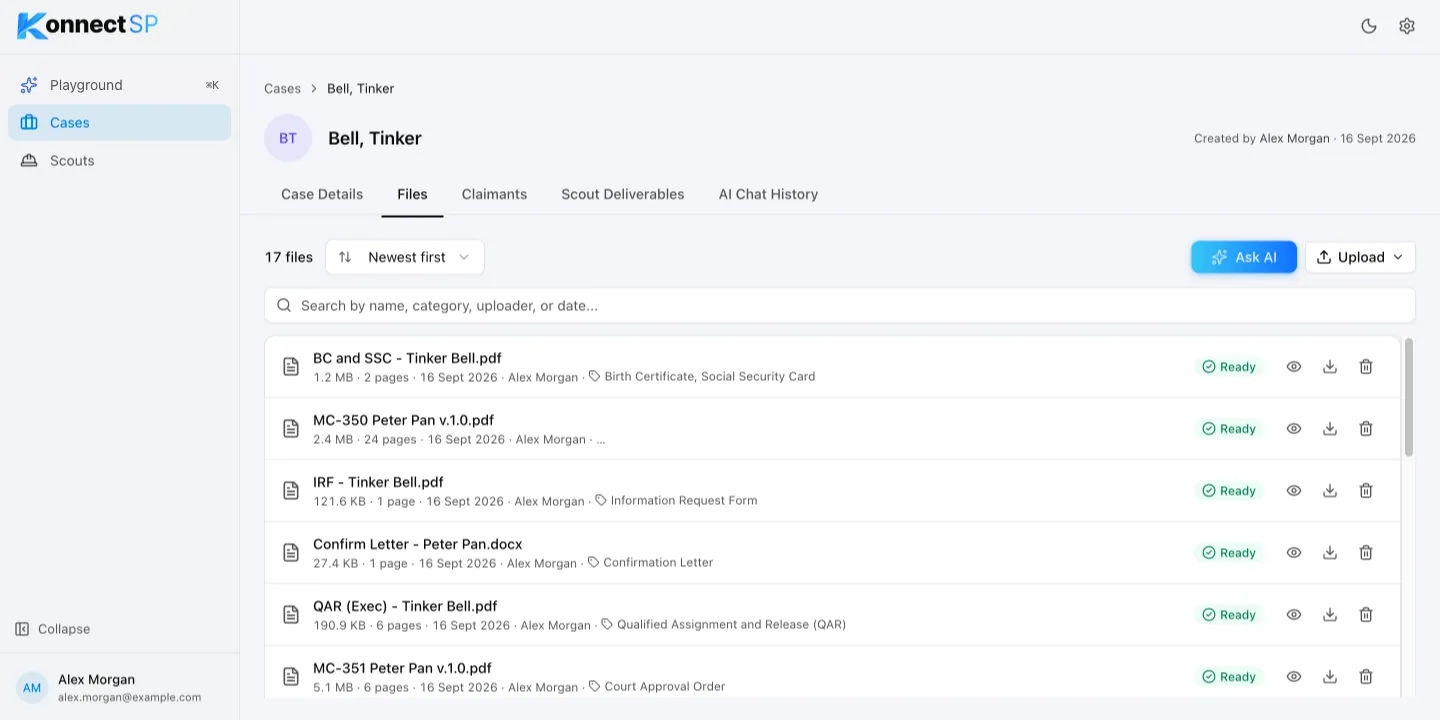1440x720 pixels.
Task: Switch to Scout Deliverables tab
Action: coord(623,194)
